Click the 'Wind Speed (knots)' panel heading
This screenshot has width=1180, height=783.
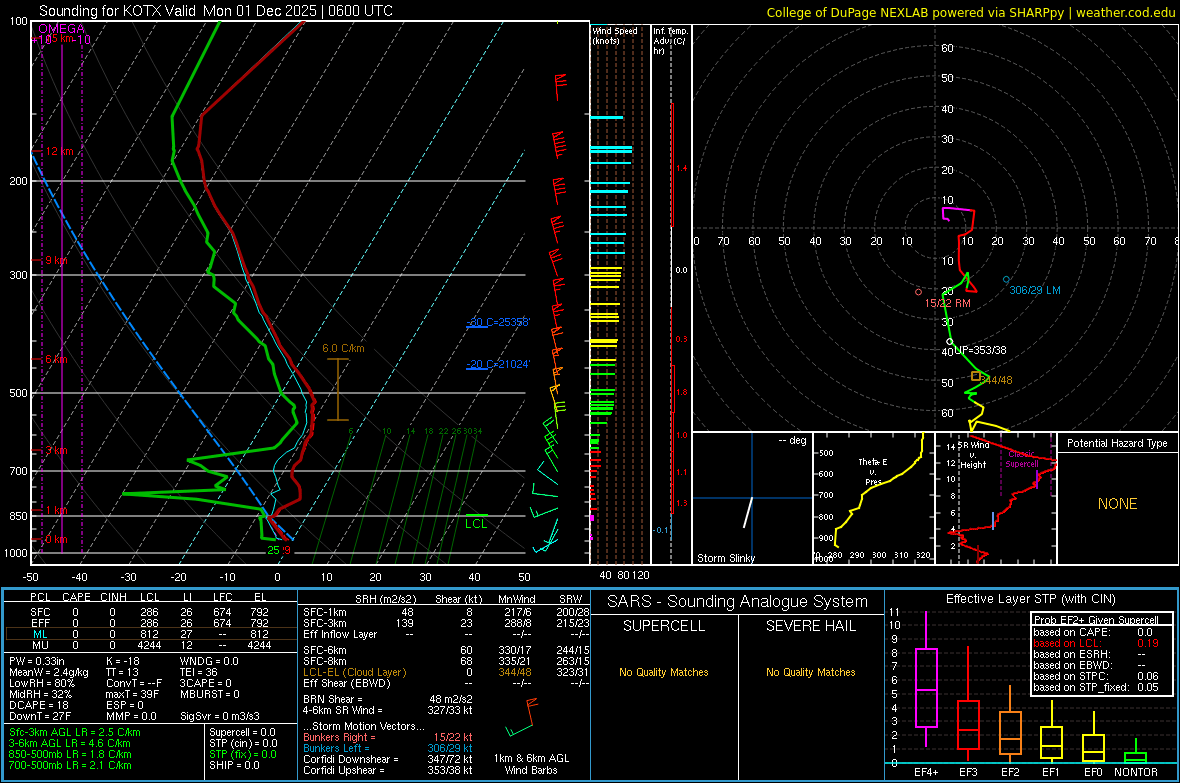pyautogui.click(x=614, y=35)
